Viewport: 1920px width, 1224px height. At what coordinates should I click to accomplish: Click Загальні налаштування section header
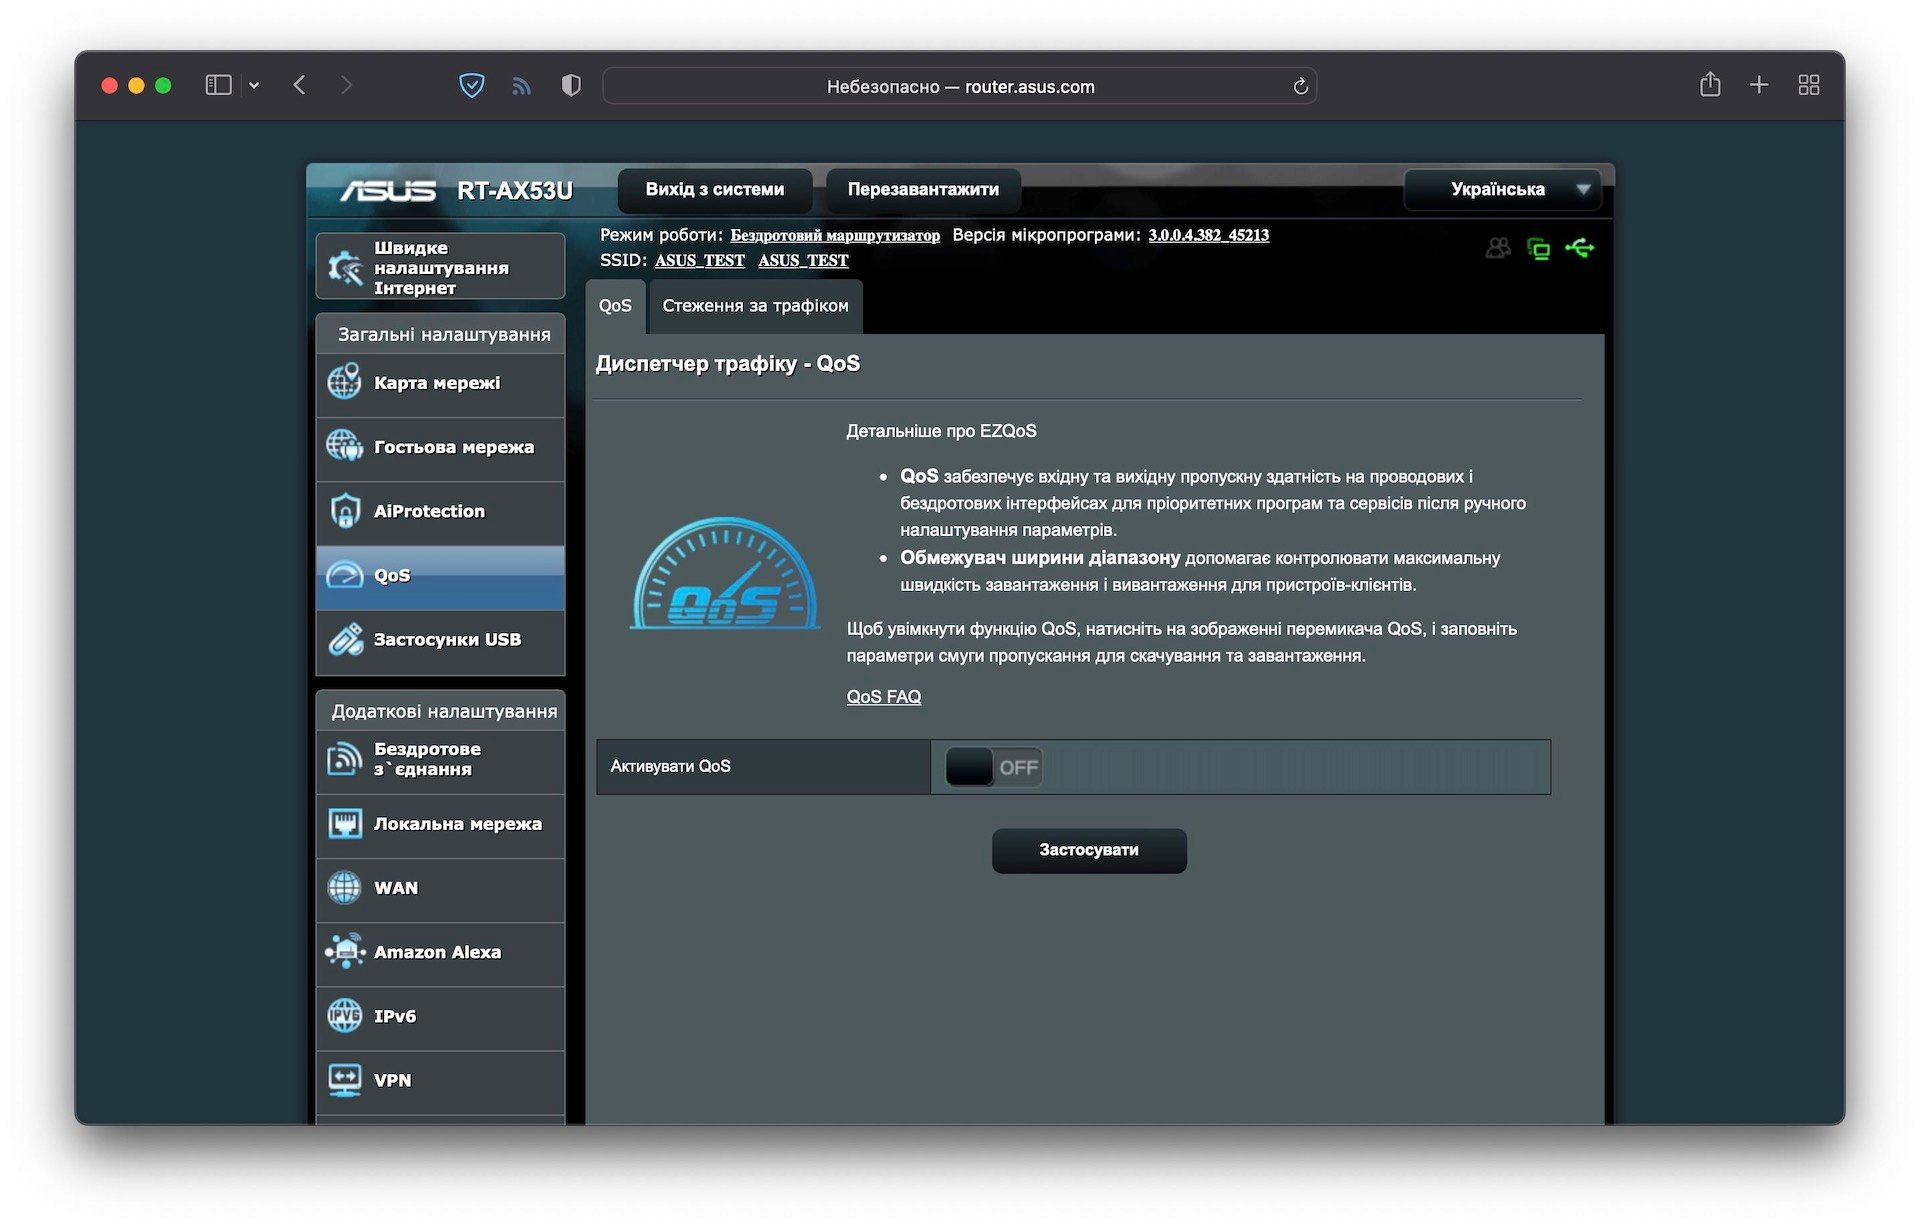point(443,334)
